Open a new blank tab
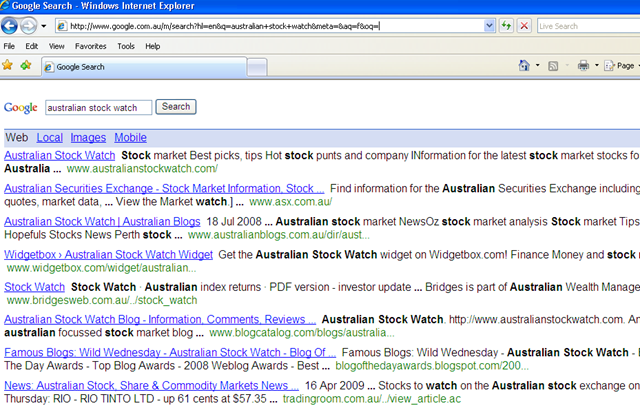640x408 pixels. click(257, 67)
